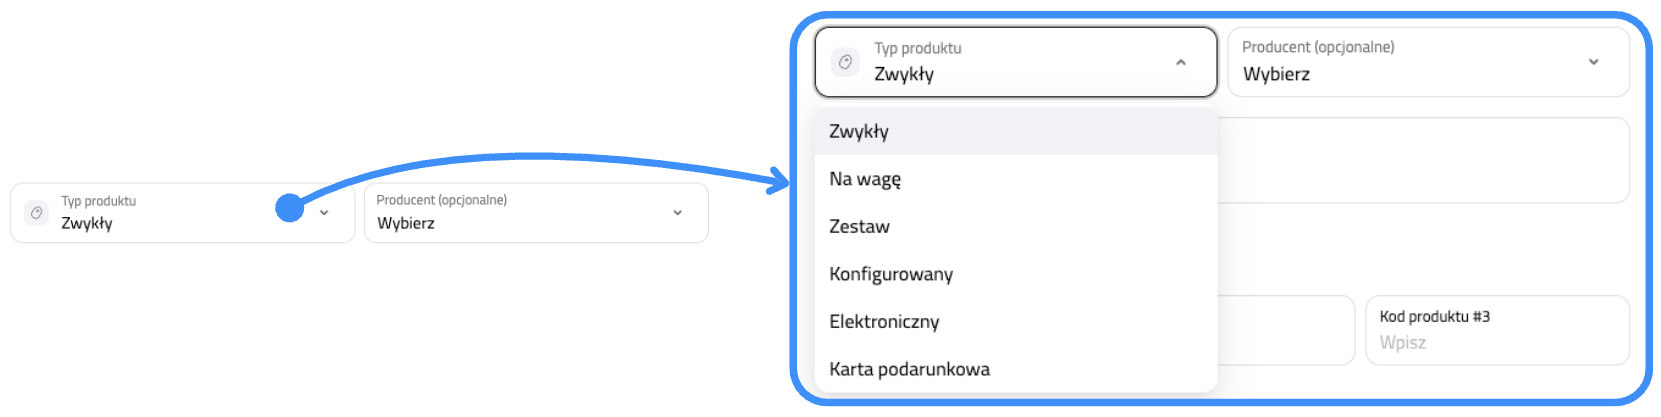Click the tag icon in the expanded Typ produktu field
The image size is (1661, 417).
coord(845,62)
